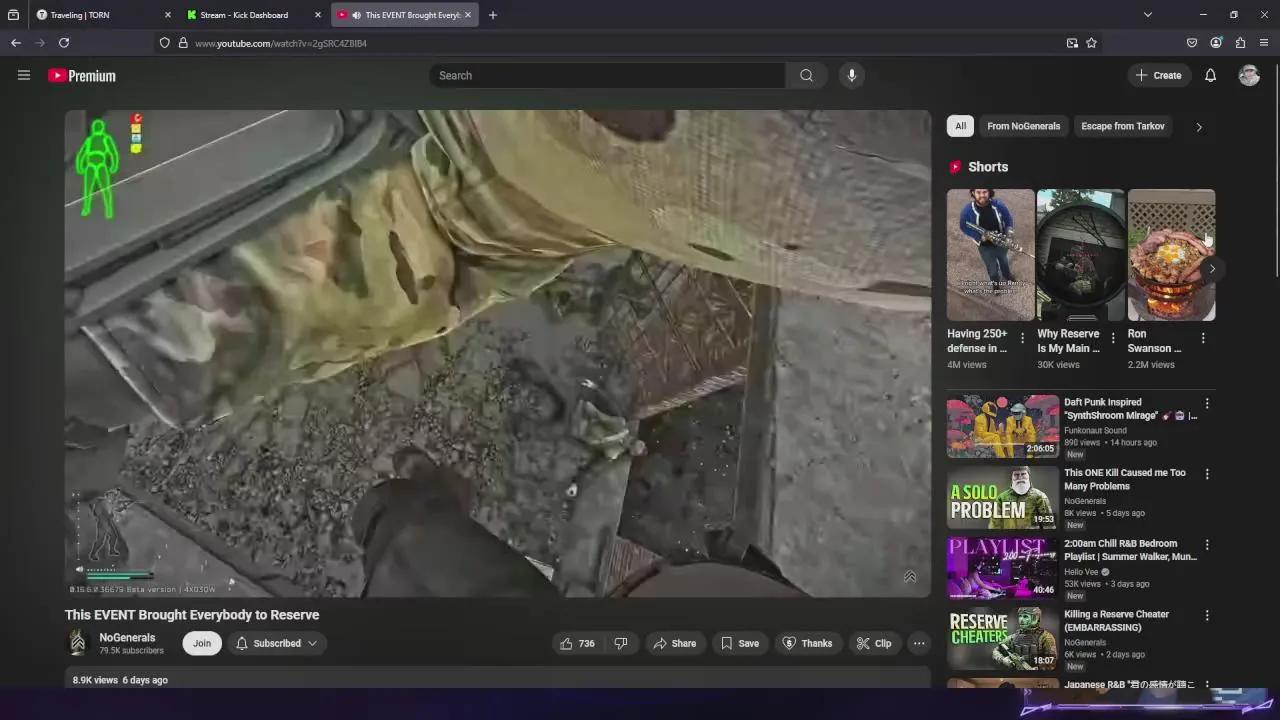Open the account avatar menu
This screenshot has width=1280, height=720.
(x=1249, y=75)
